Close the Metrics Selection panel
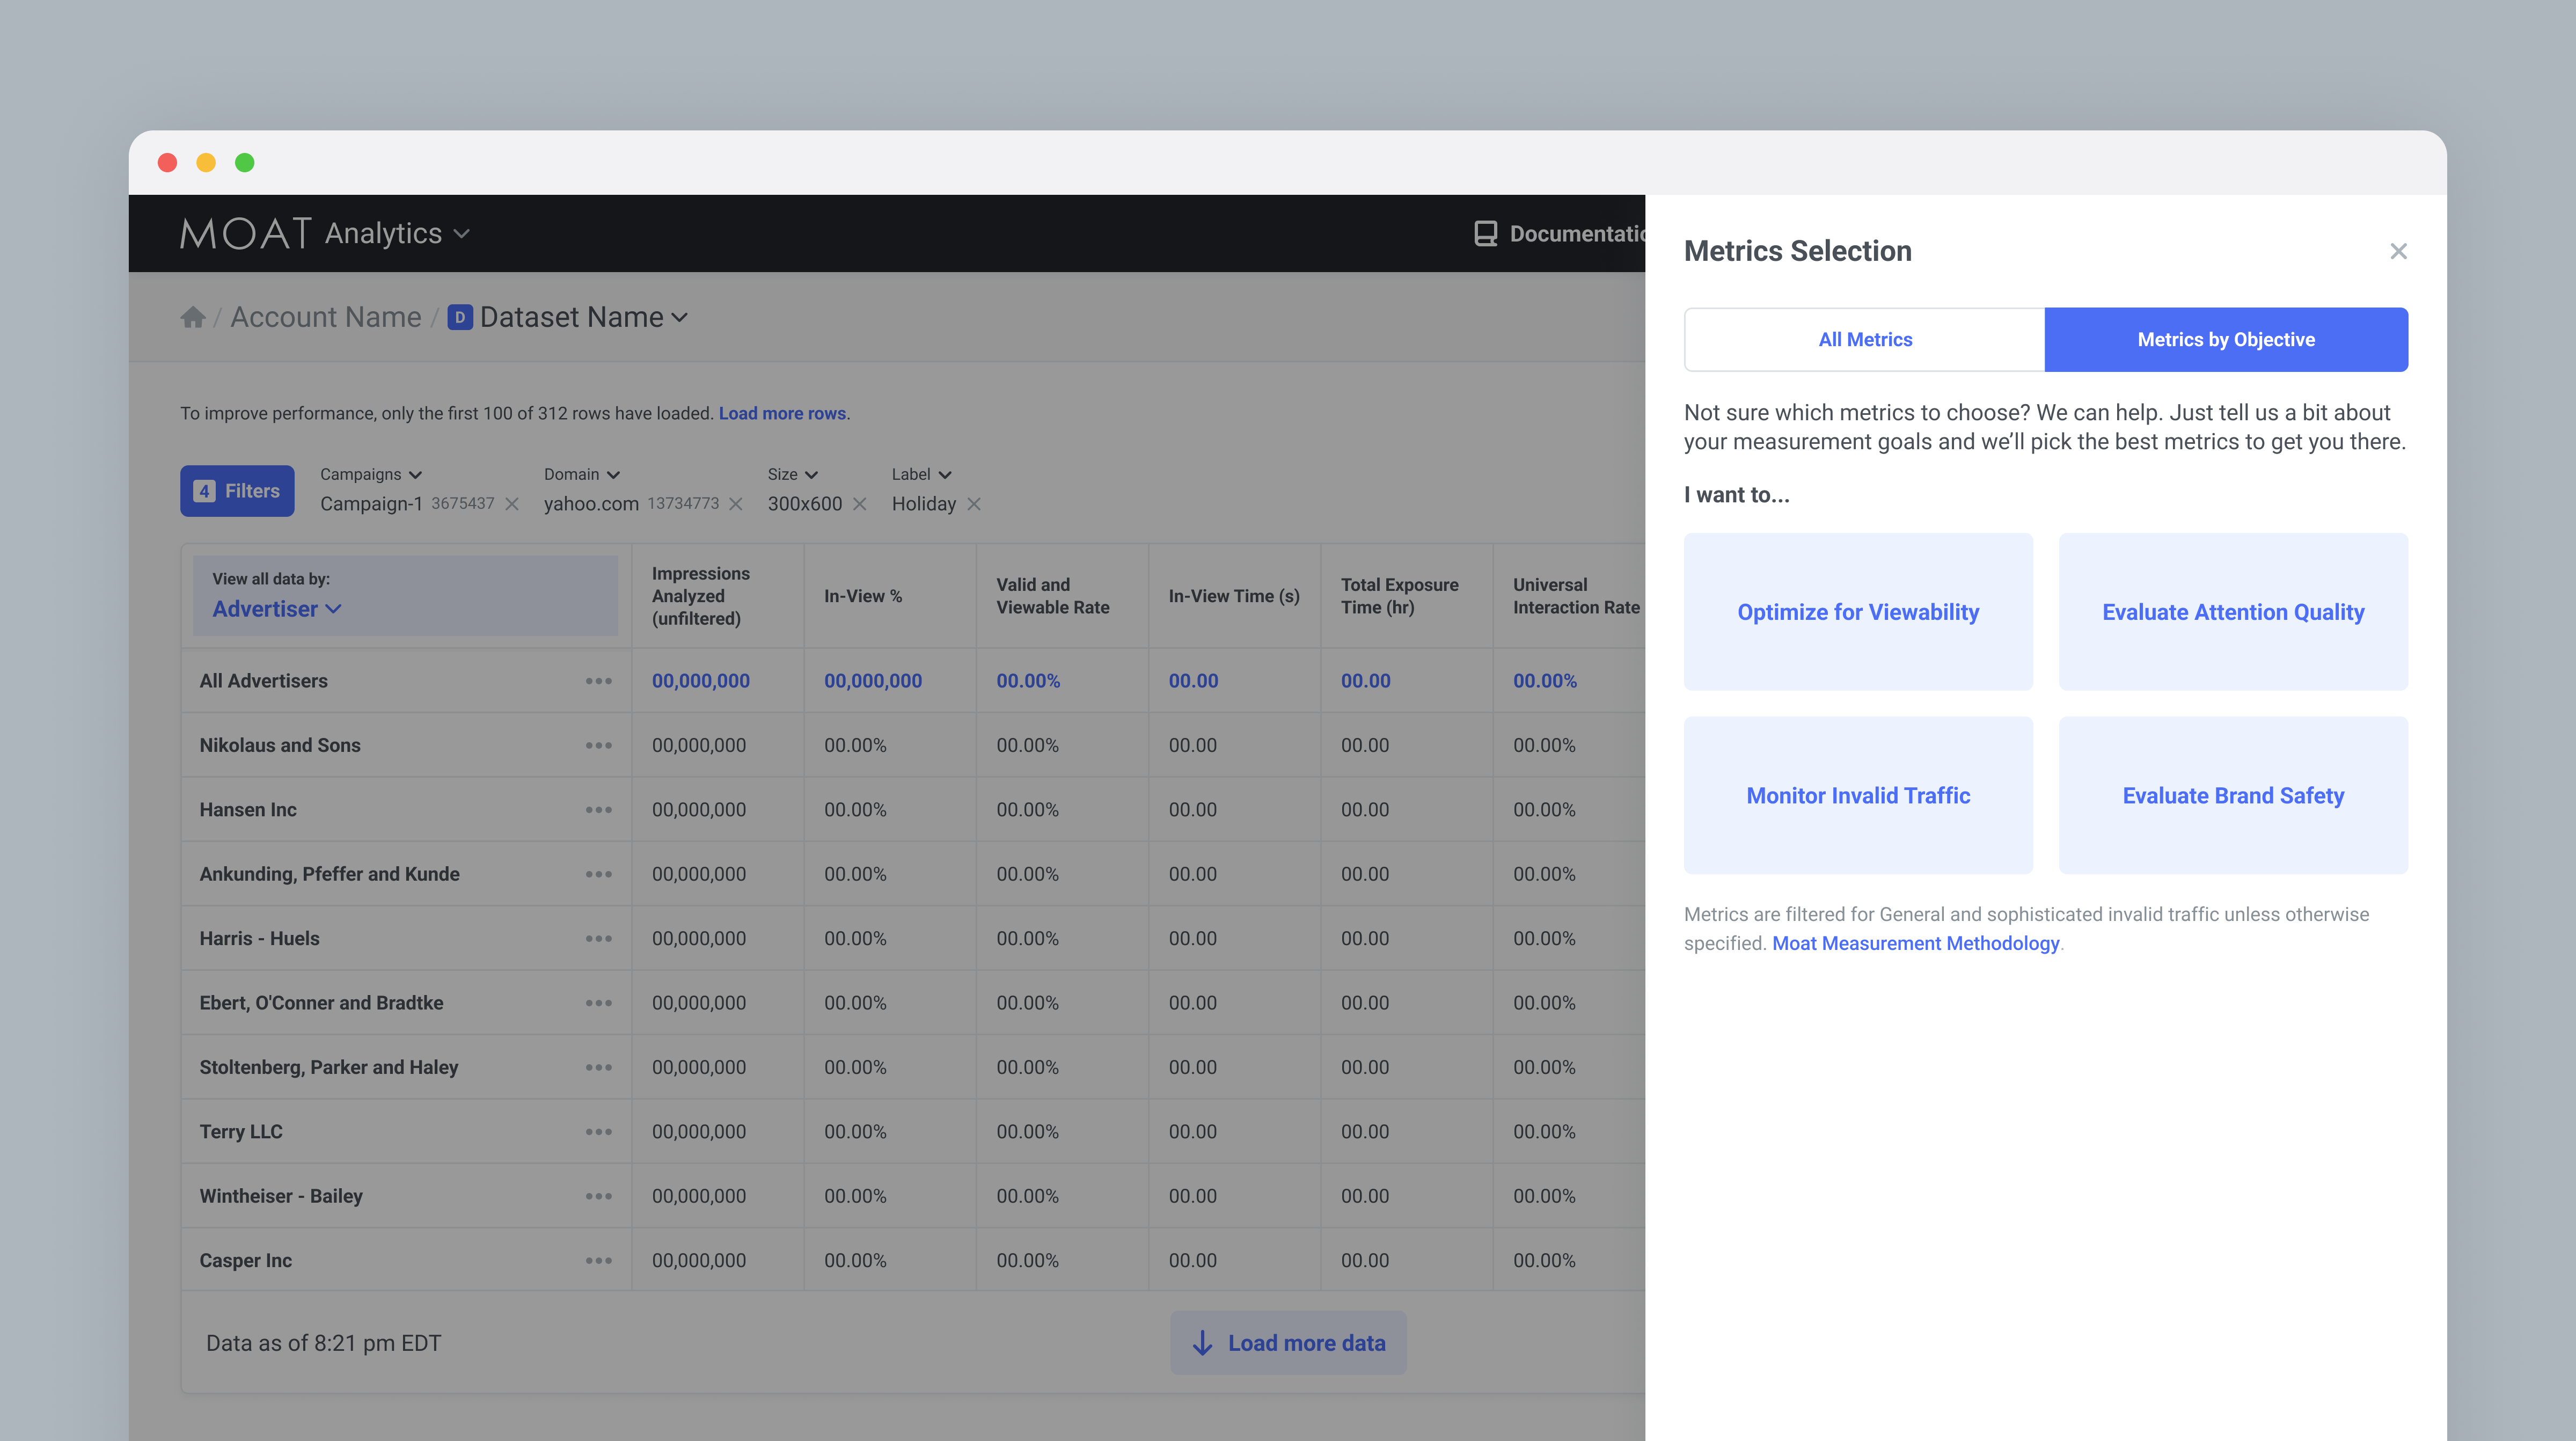 click(x=2398, y=251)
